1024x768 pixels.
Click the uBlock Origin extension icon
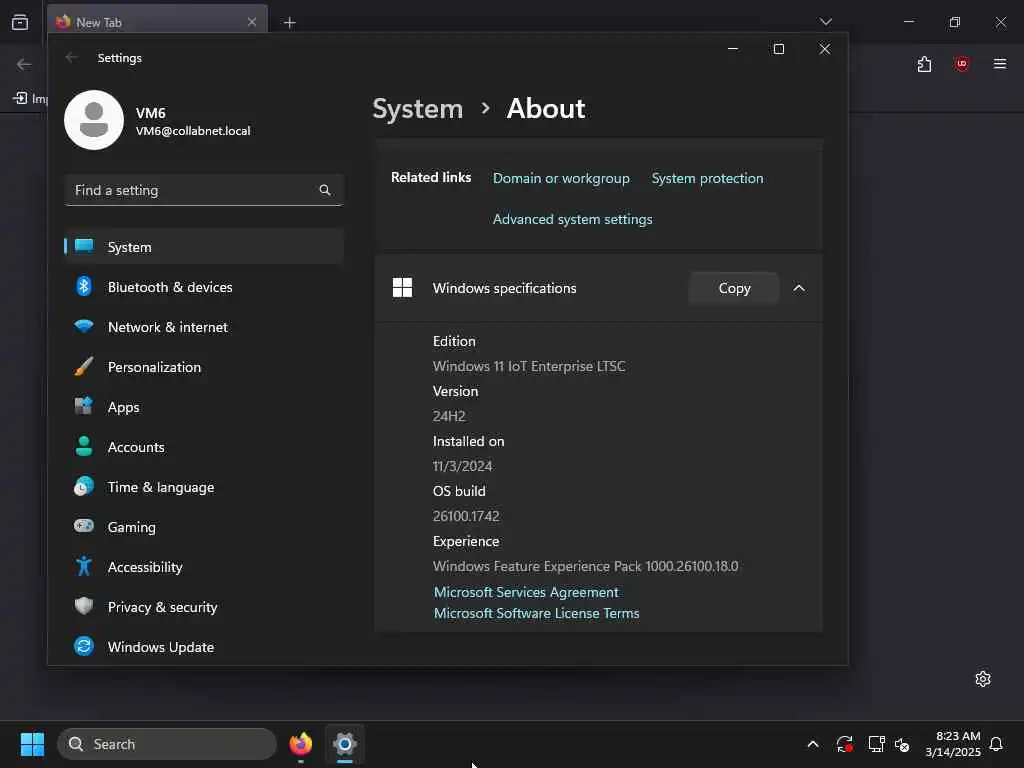coord(961,64)
